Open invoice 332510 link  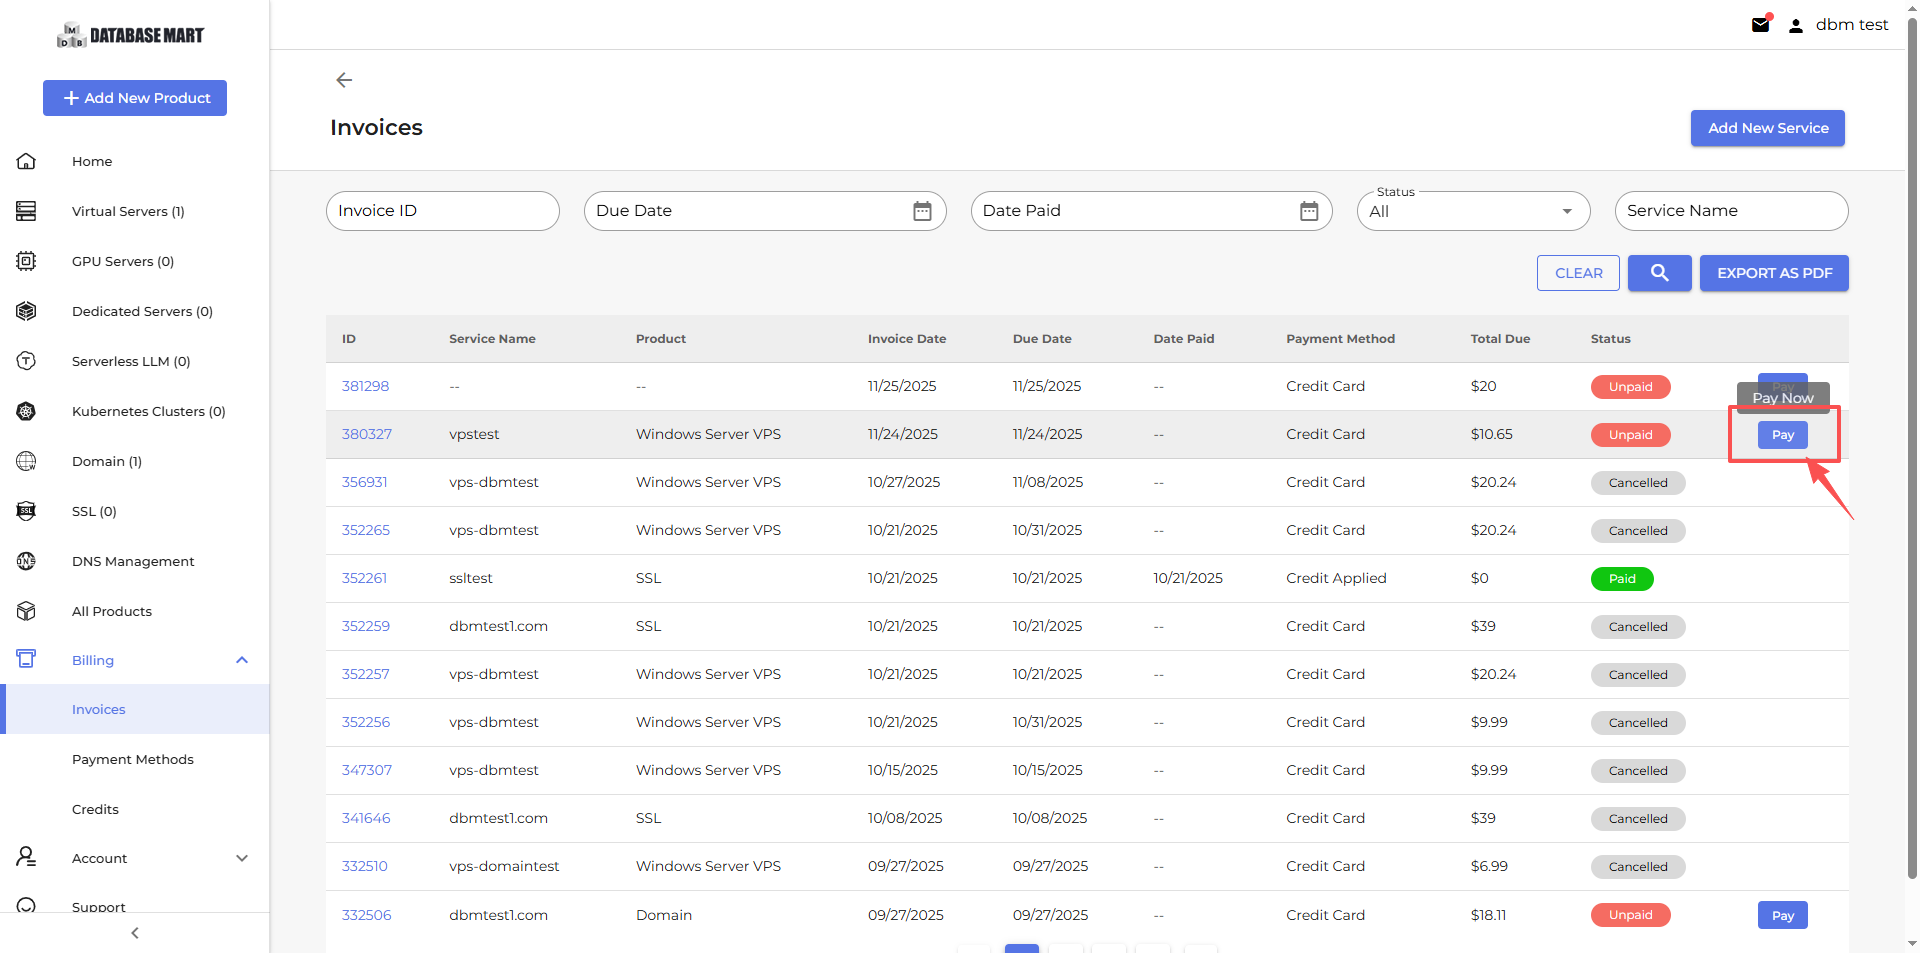[x=364, y=866]
